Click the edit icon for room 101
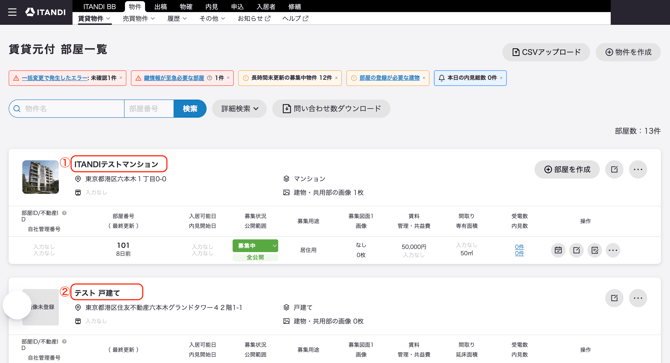 tap(576, 250)
